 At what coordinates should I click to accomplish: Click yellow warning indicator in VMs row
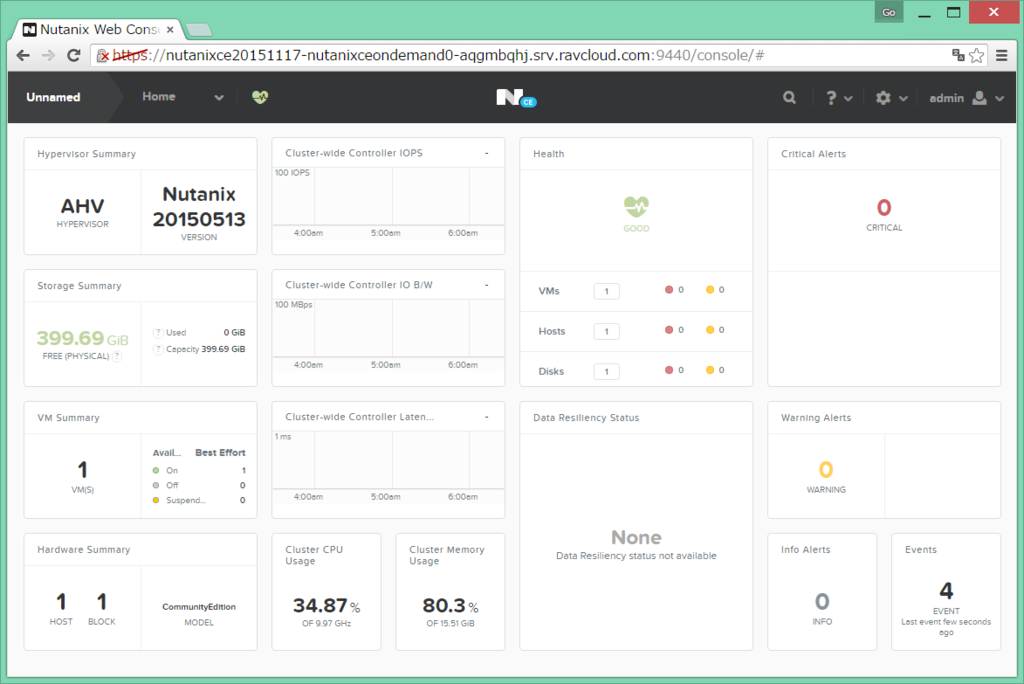click(710, 289)
